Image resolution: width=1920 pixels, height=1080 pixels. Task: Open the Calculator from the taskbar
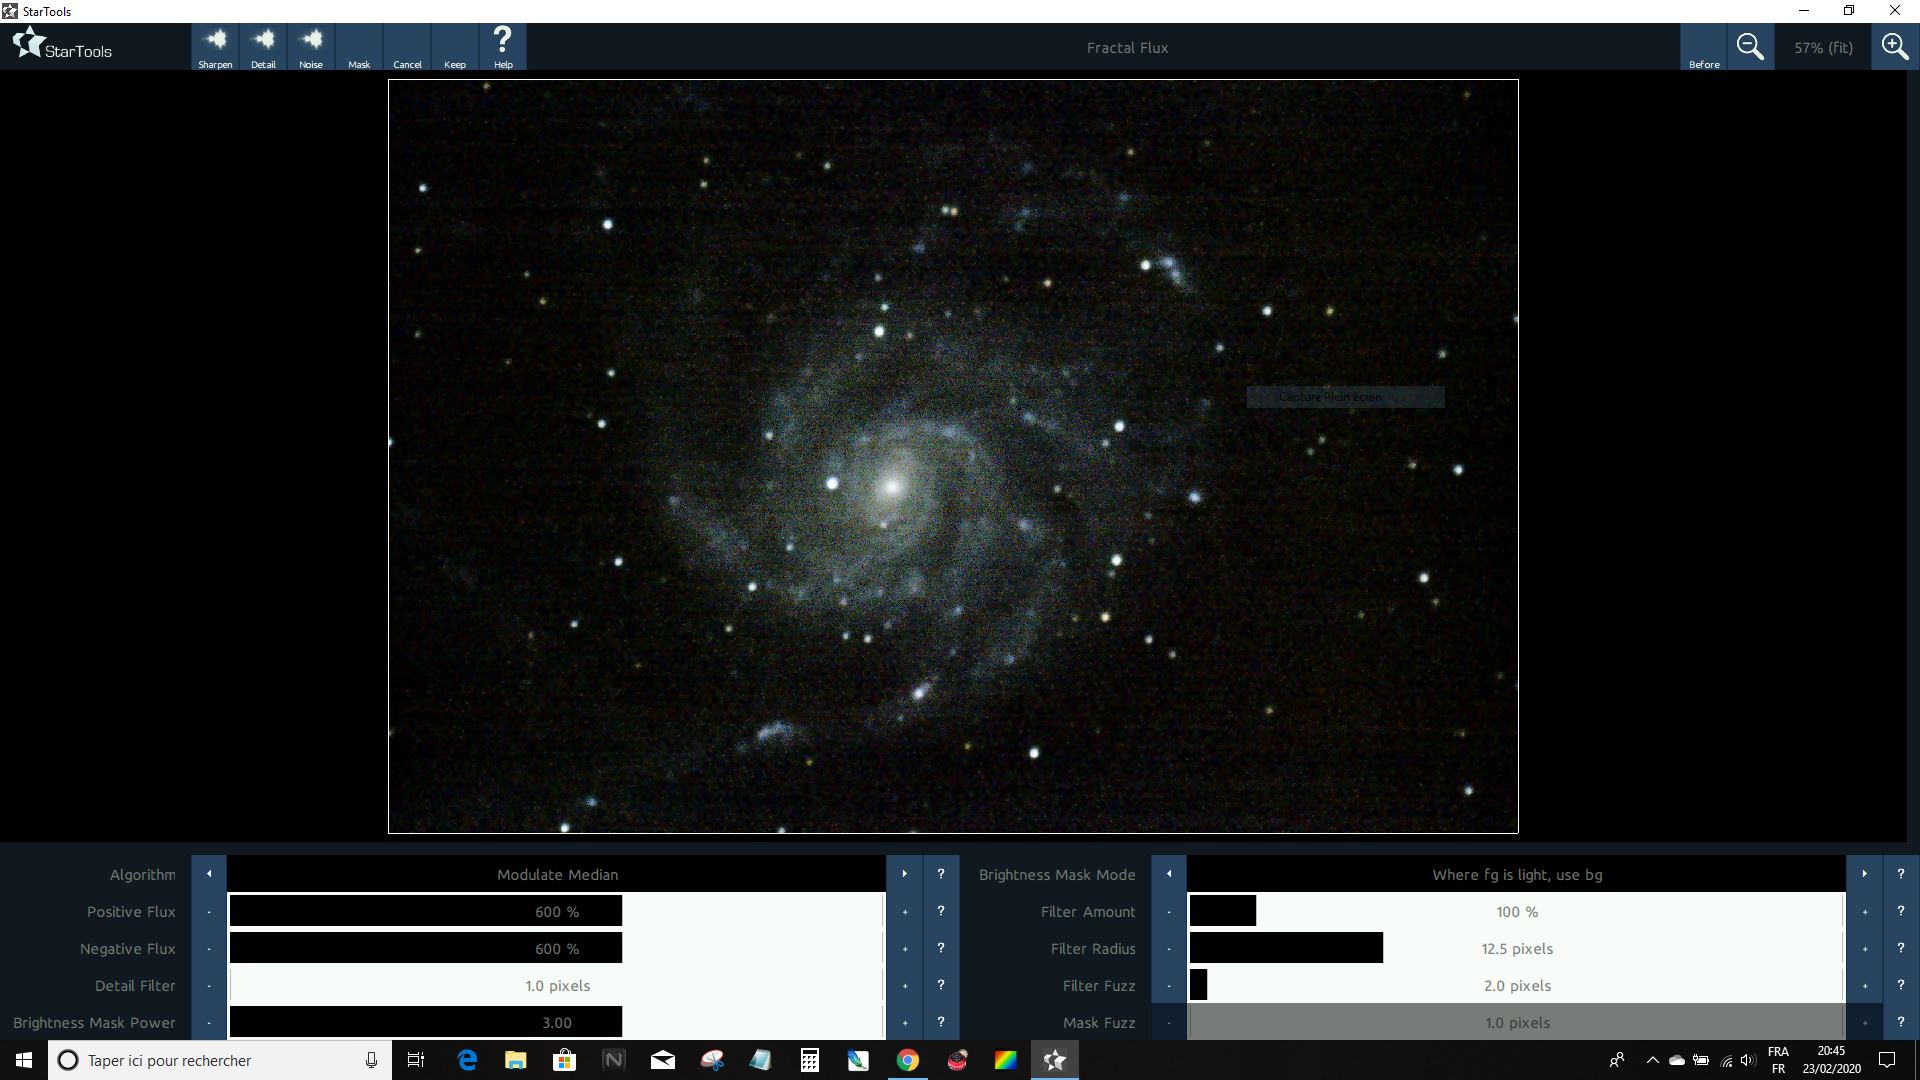pyautogui.click(x=810, y=1060)
